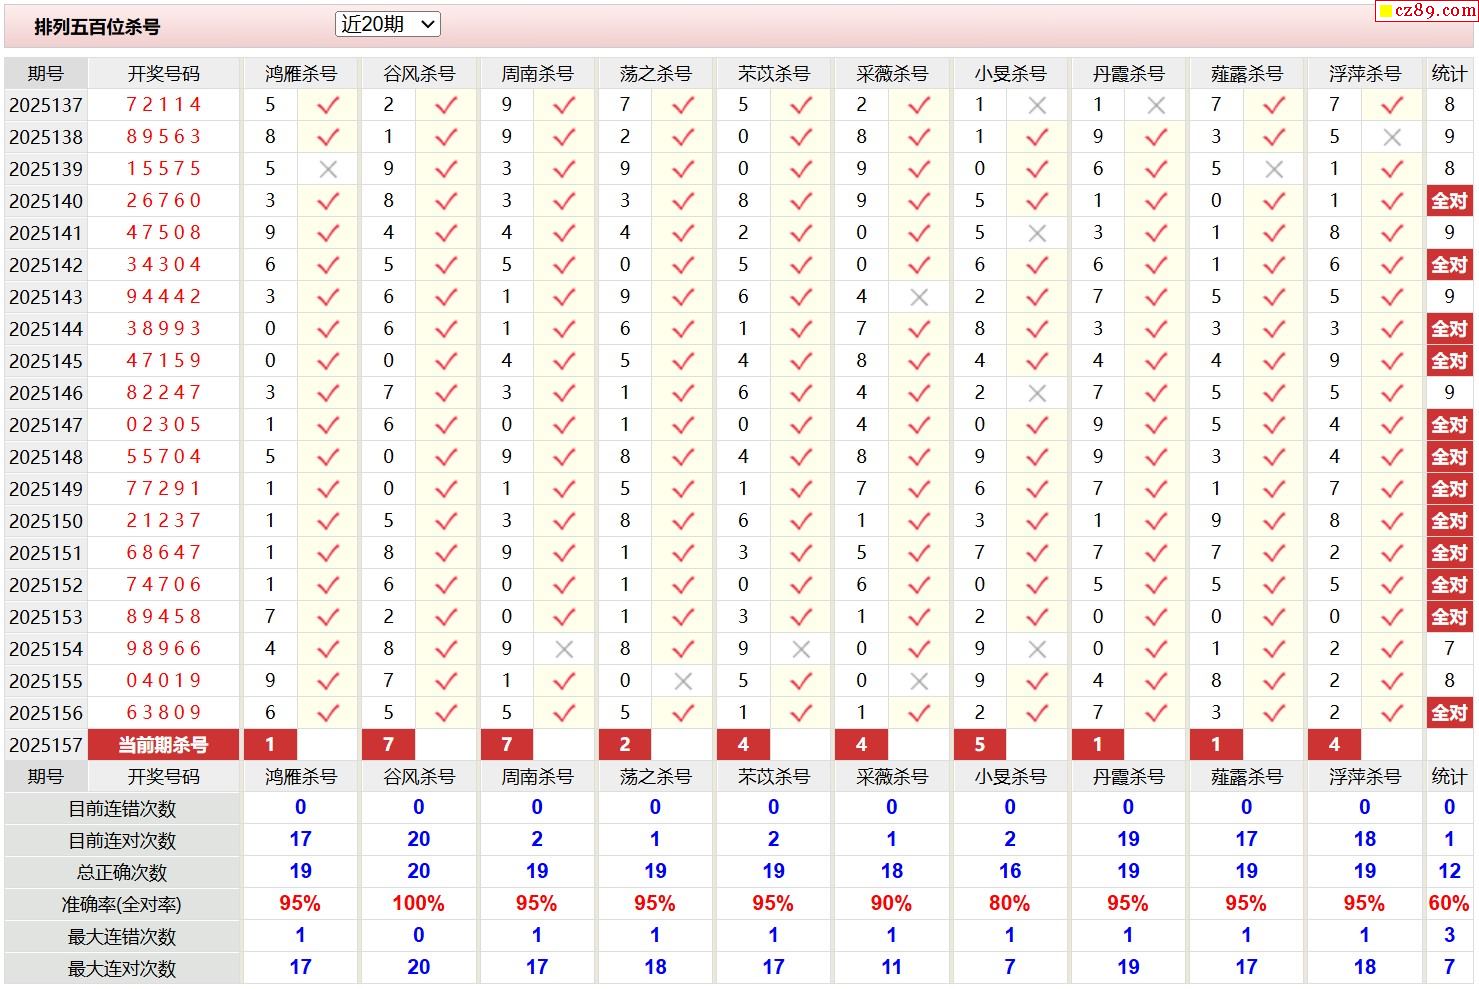1479x989 pixels.
Task: Click the red check under 鸿雁杀号 in row 2025144
Action: coord(328,329)
